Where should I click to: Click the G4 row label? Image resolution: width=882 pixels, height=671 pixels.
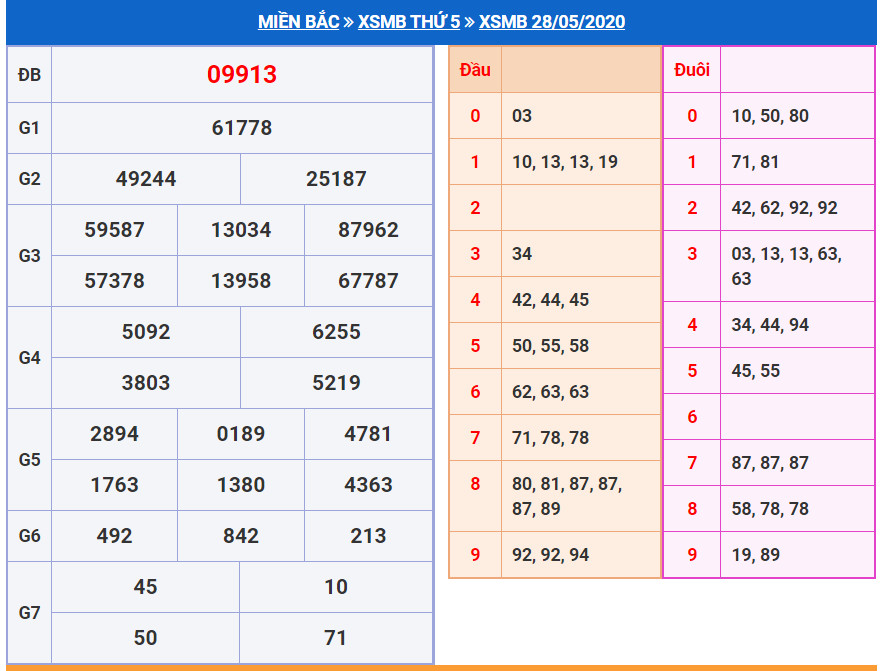click(29, 357)
